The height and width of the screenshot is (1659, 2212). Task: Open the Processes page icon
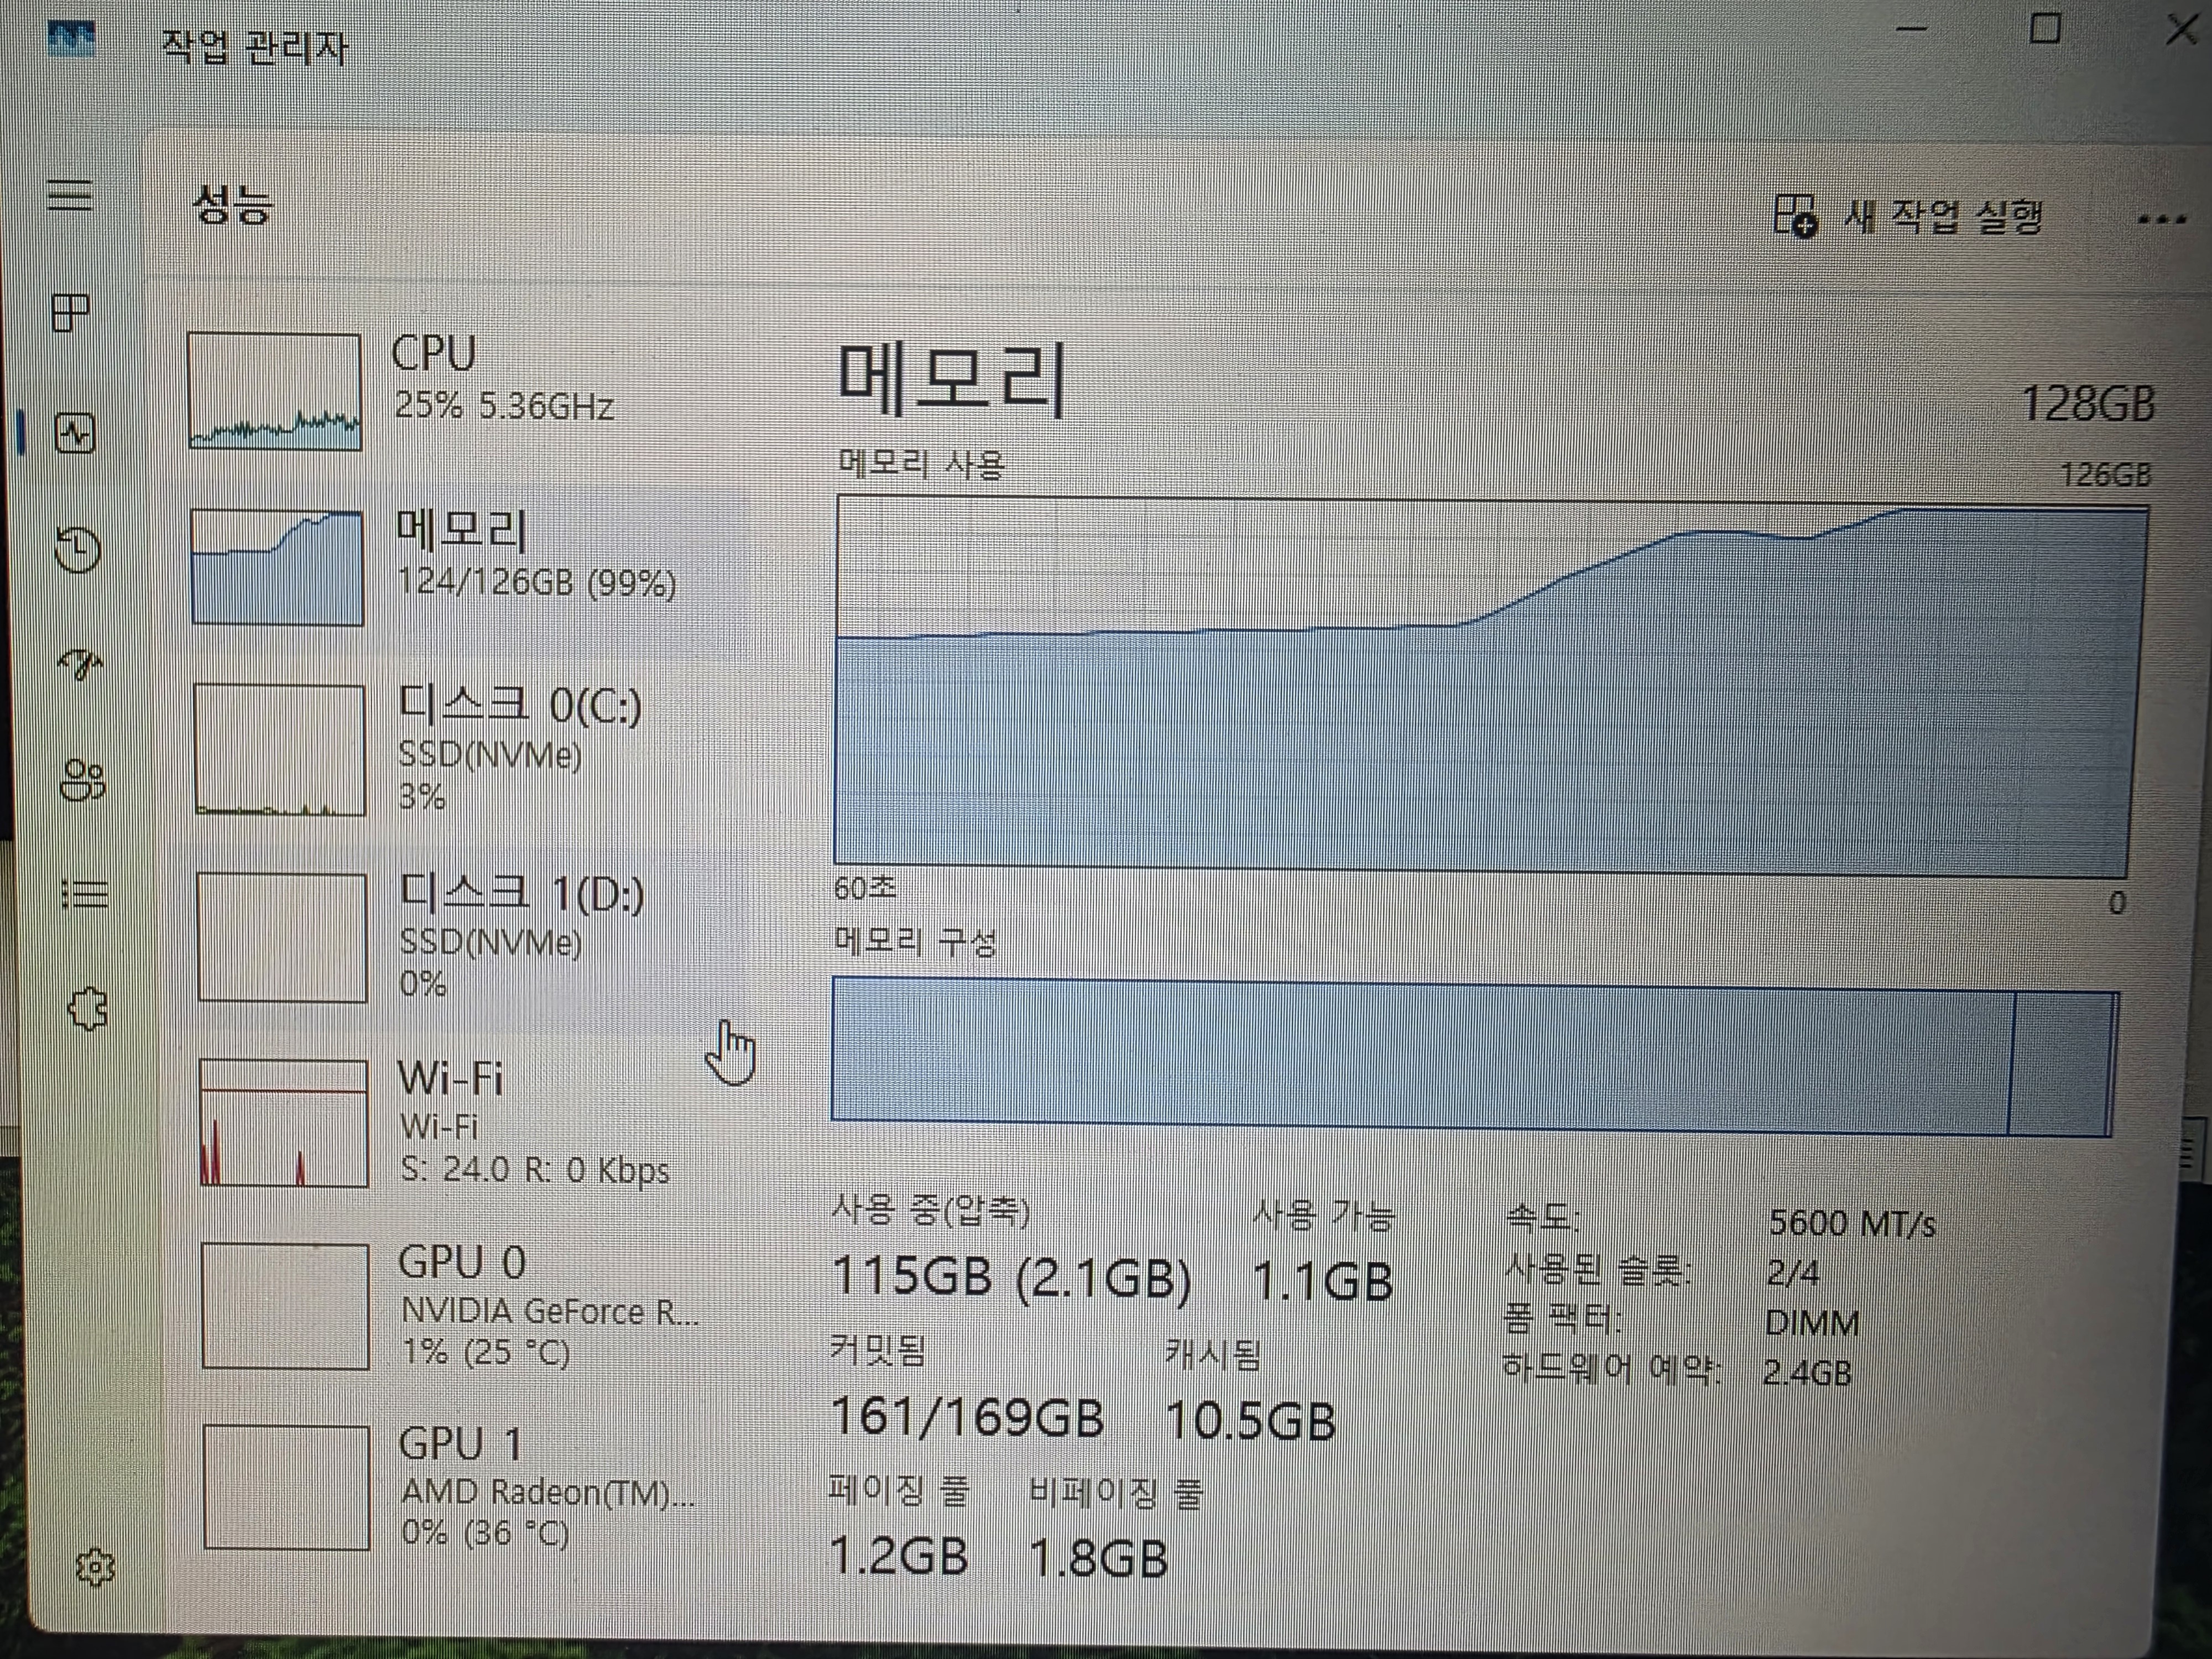click(70, 313)
